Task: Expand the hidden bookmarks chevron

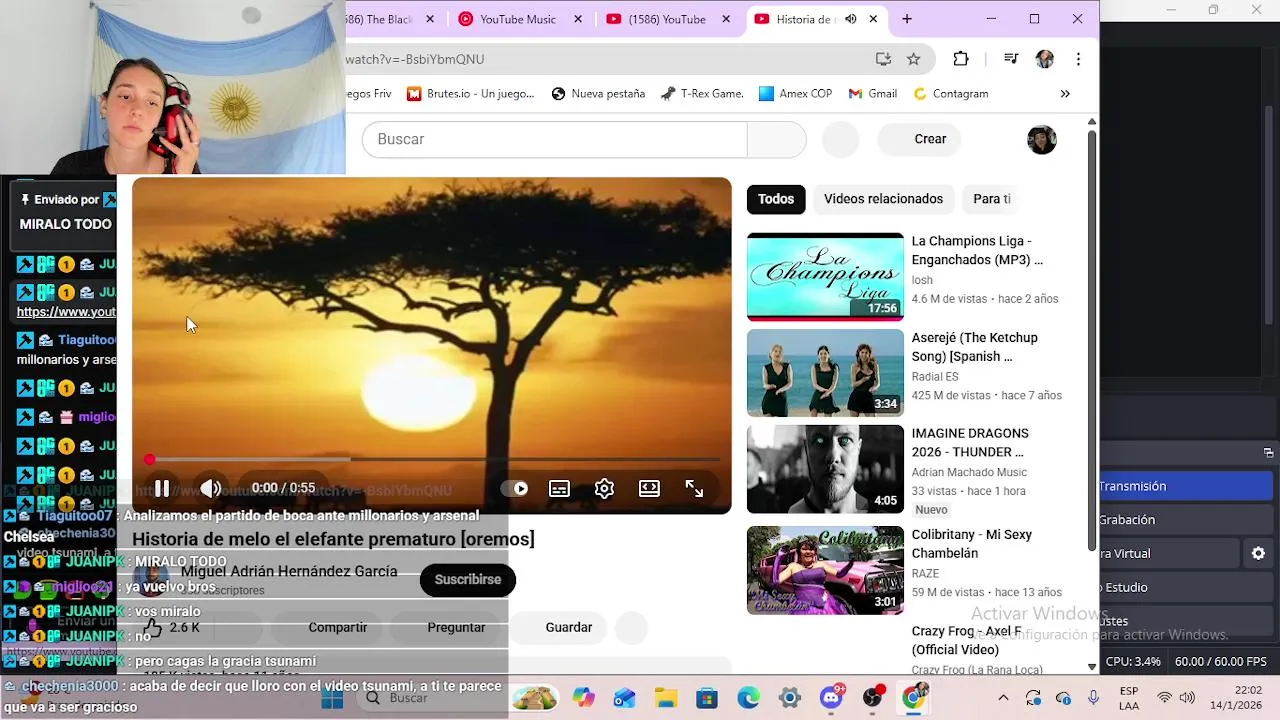Action: (1065, 94)
